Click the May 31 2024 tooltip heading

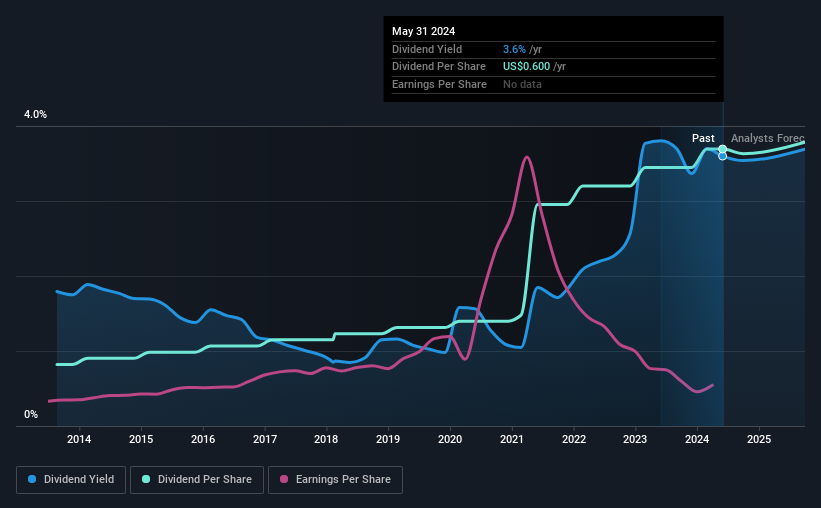tap(424, 31)
